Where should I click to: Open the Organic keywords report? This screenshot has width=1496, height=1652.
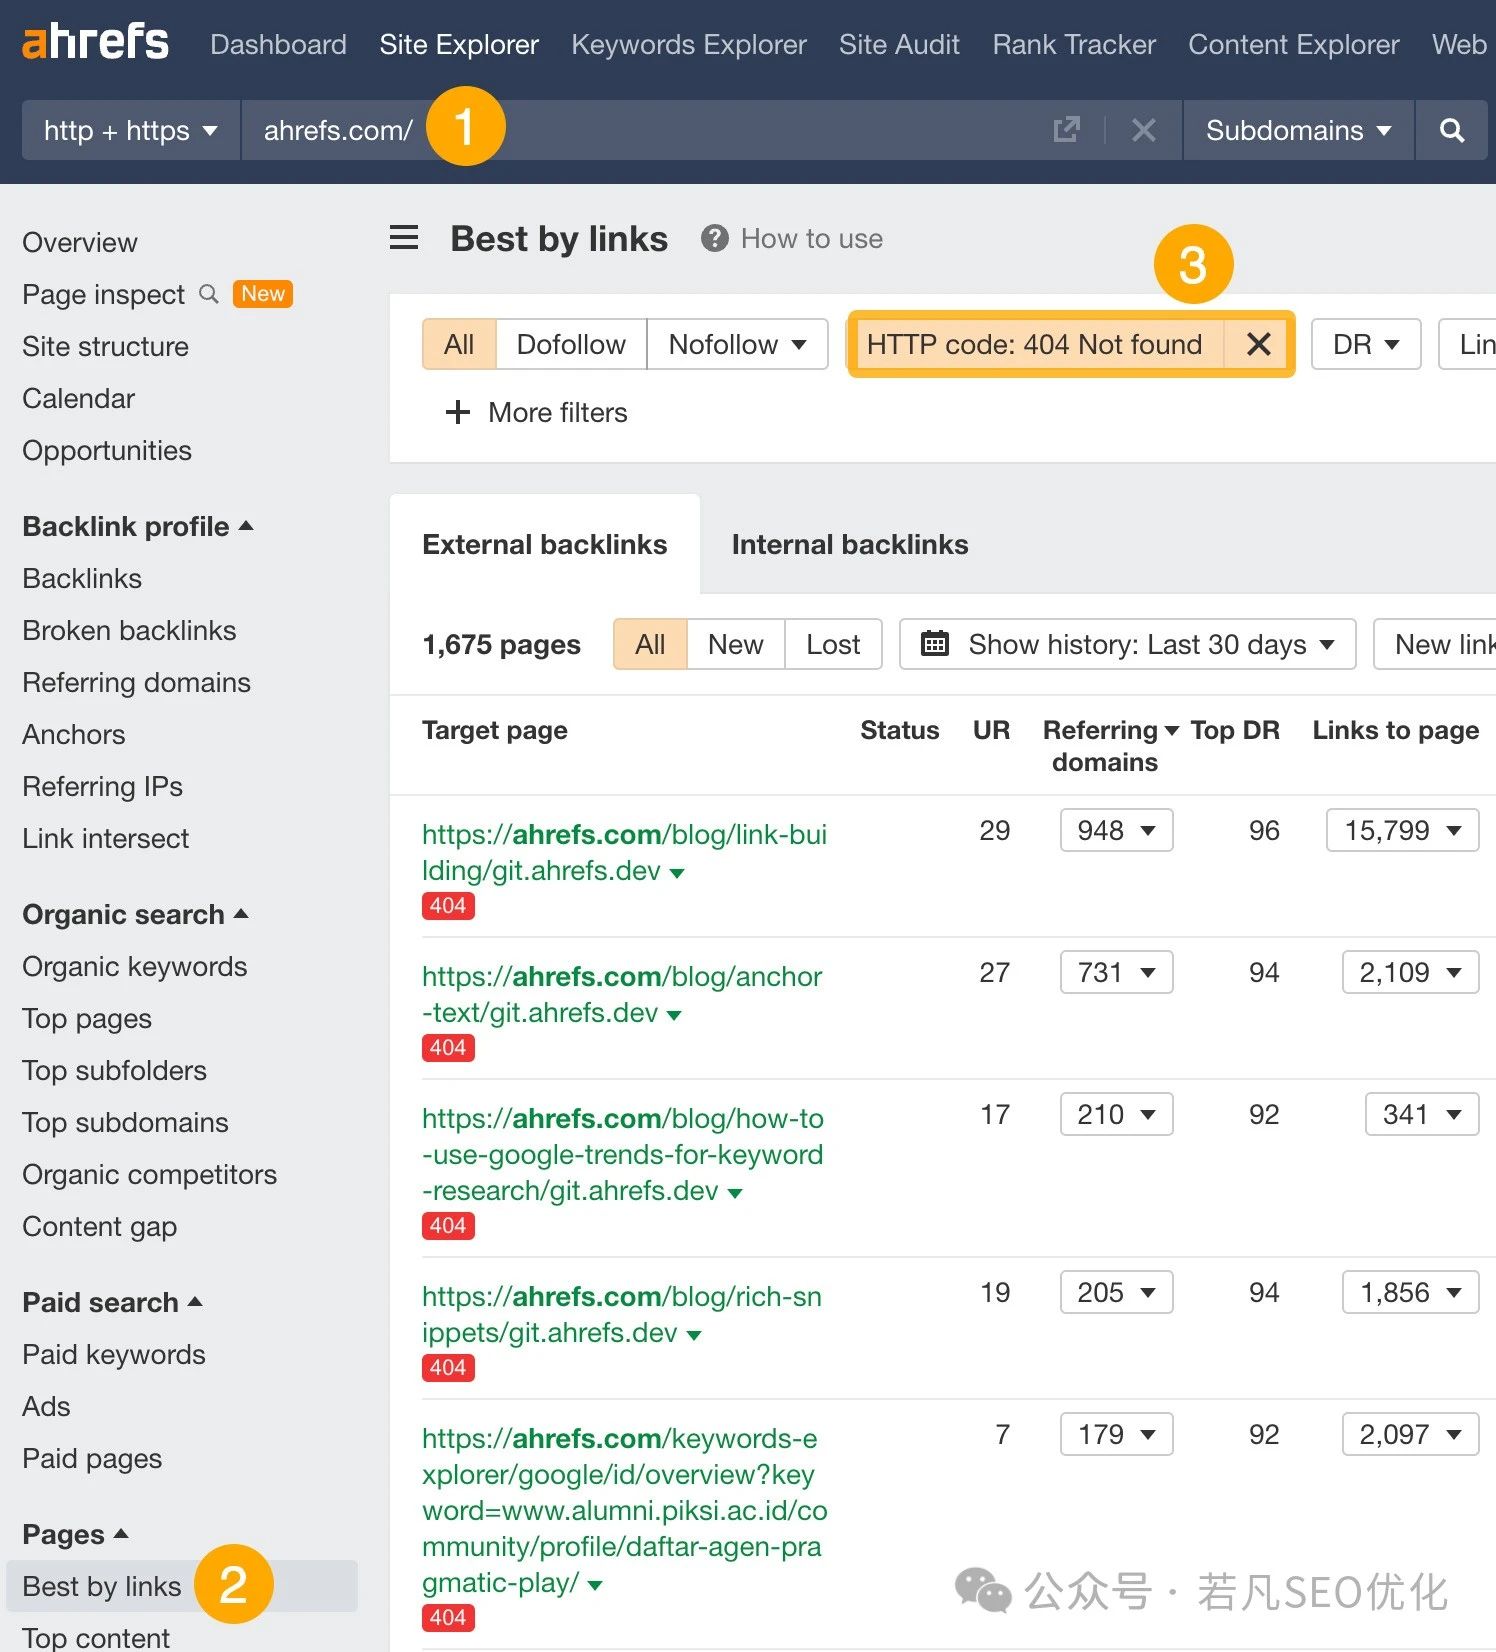[x=134, y=966]
